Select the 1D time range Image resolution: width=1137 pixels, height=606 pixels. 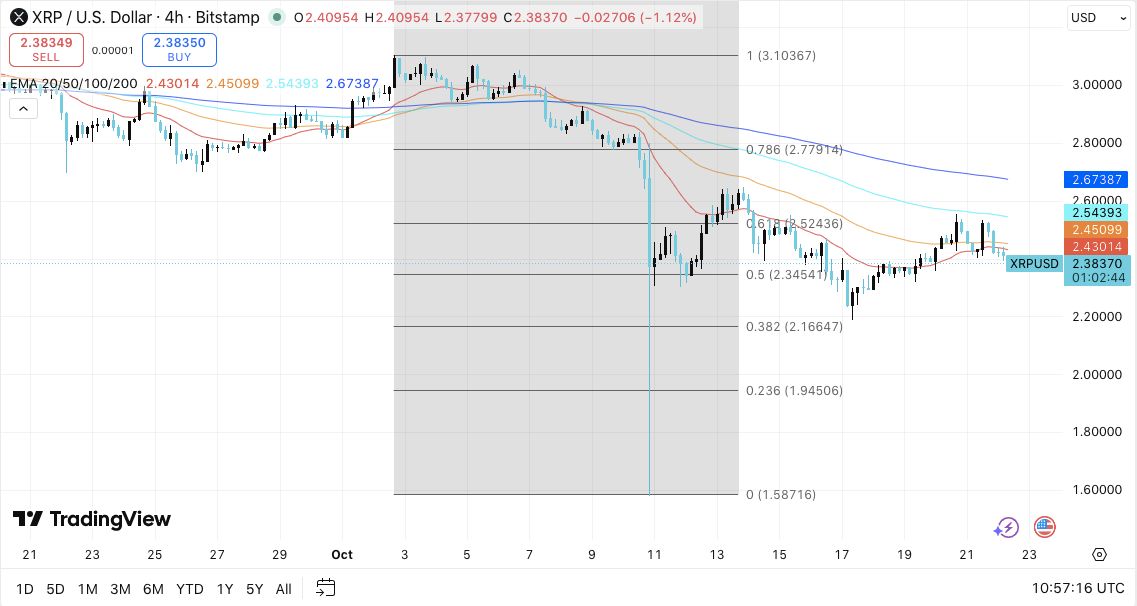coord(26,589)
